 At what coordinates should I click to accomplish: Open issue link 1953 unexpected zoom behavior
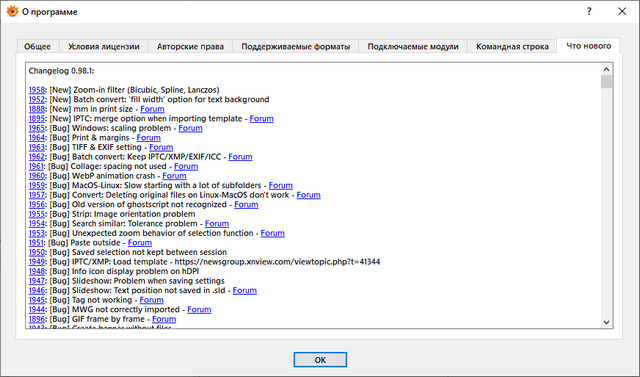[37, 233]
